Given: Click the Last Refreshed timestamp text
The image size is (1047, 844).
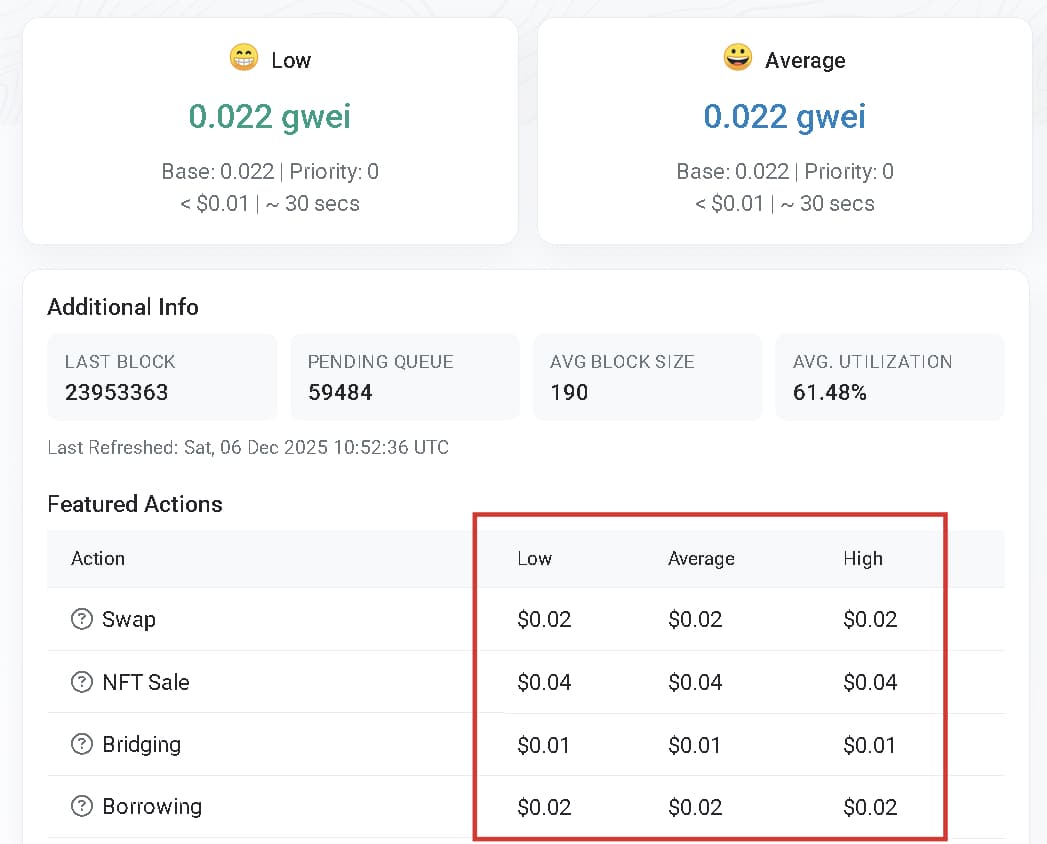Looking at the screenshot, I should 248,447.
